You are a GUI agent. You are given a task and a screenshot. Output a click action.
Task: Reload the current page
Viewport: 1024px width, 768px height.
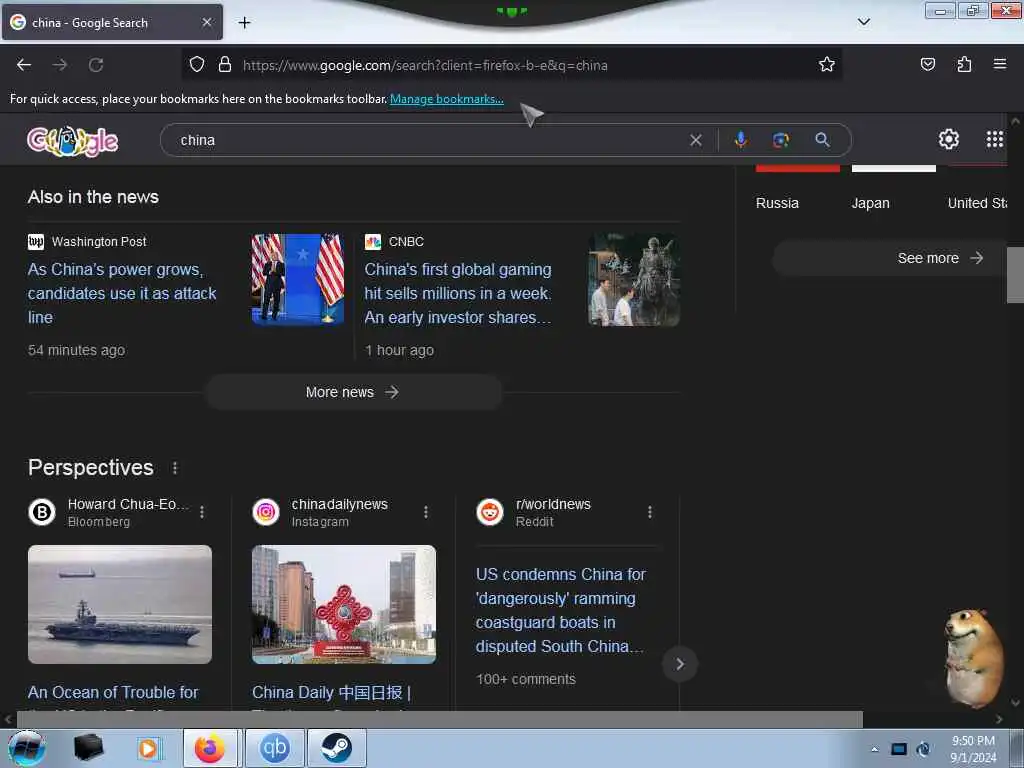click(x=96, y=65)
